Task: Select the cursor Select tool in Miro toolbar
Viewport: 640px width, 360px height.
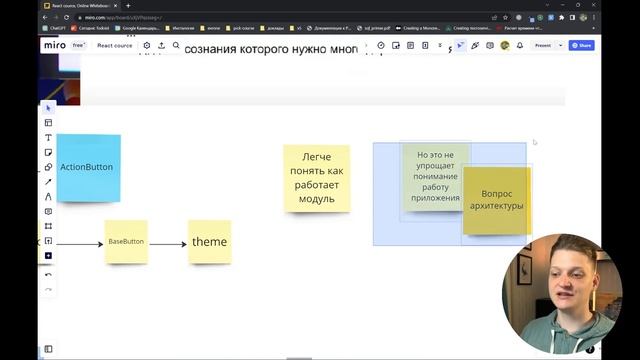Action: tap(48, 108)
